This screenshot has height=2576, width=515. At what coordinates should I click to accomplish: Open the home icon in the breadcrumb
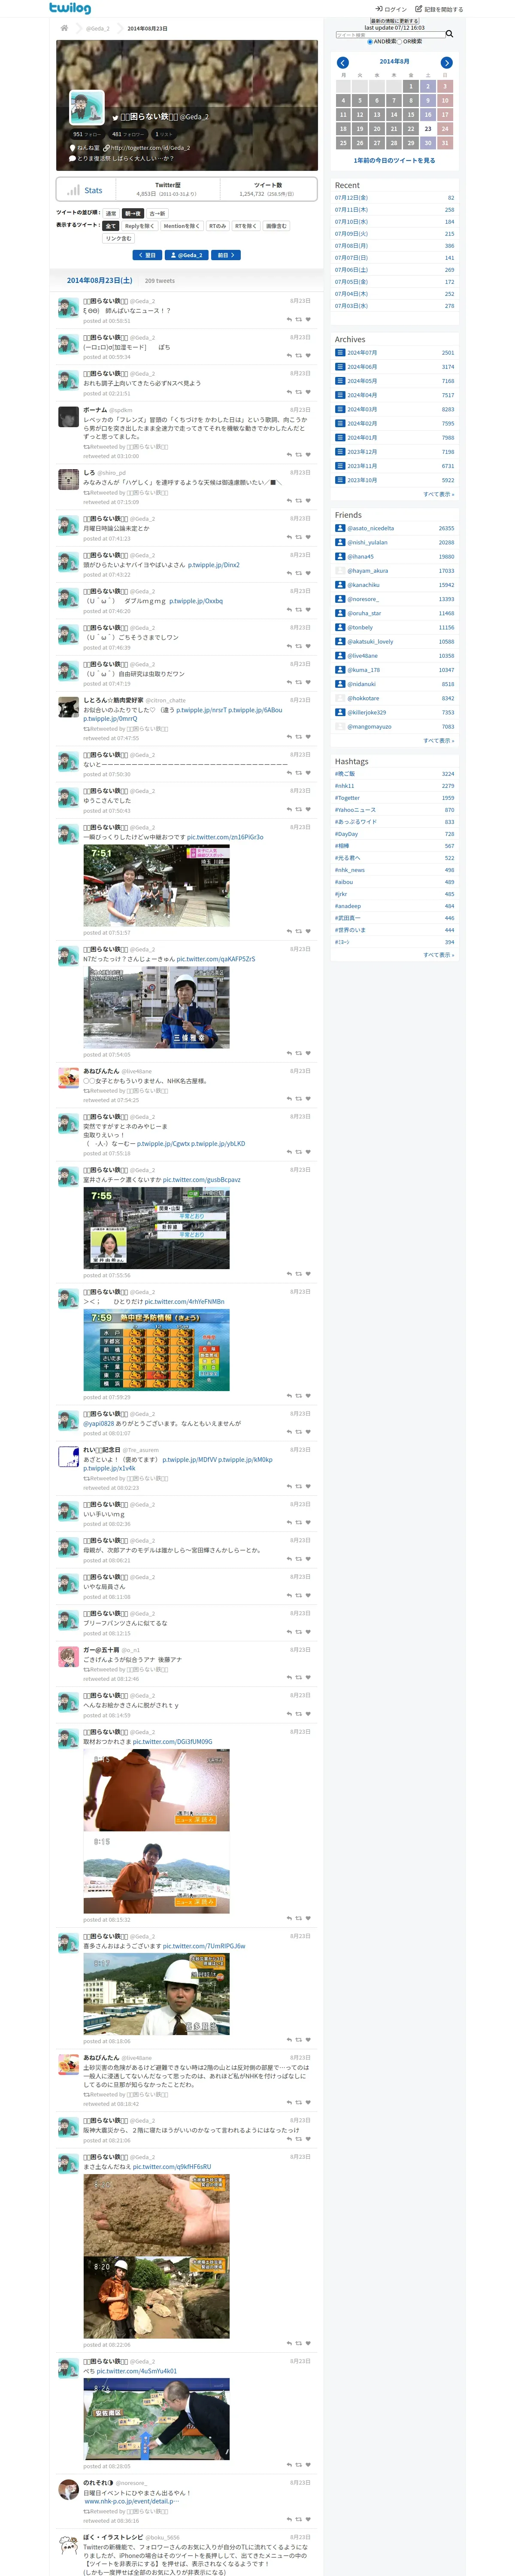[64, 28]
